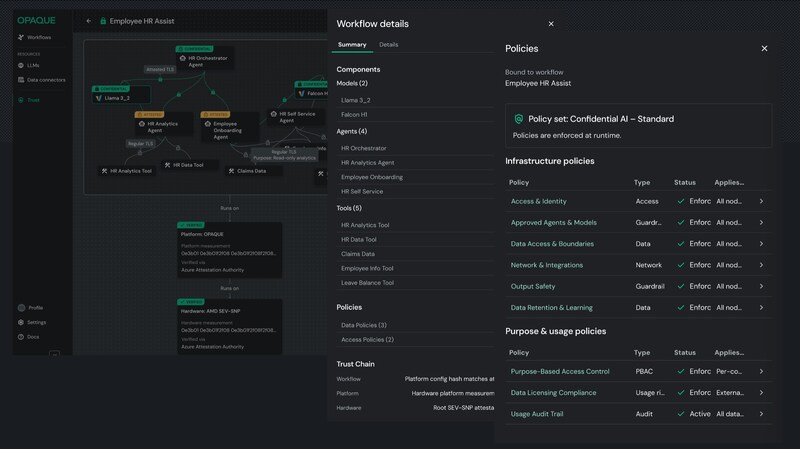Click the green lock icon beside Employee HR Assist
Screen dimensions: 800x449
[103, 21]
